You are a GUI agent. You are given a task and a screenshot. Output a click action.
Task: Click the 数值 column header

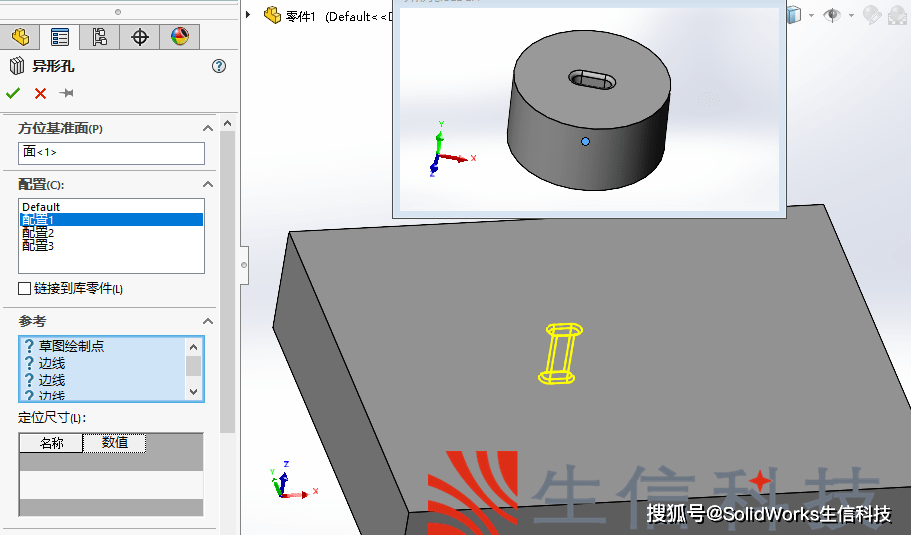[x=115, y=442]
